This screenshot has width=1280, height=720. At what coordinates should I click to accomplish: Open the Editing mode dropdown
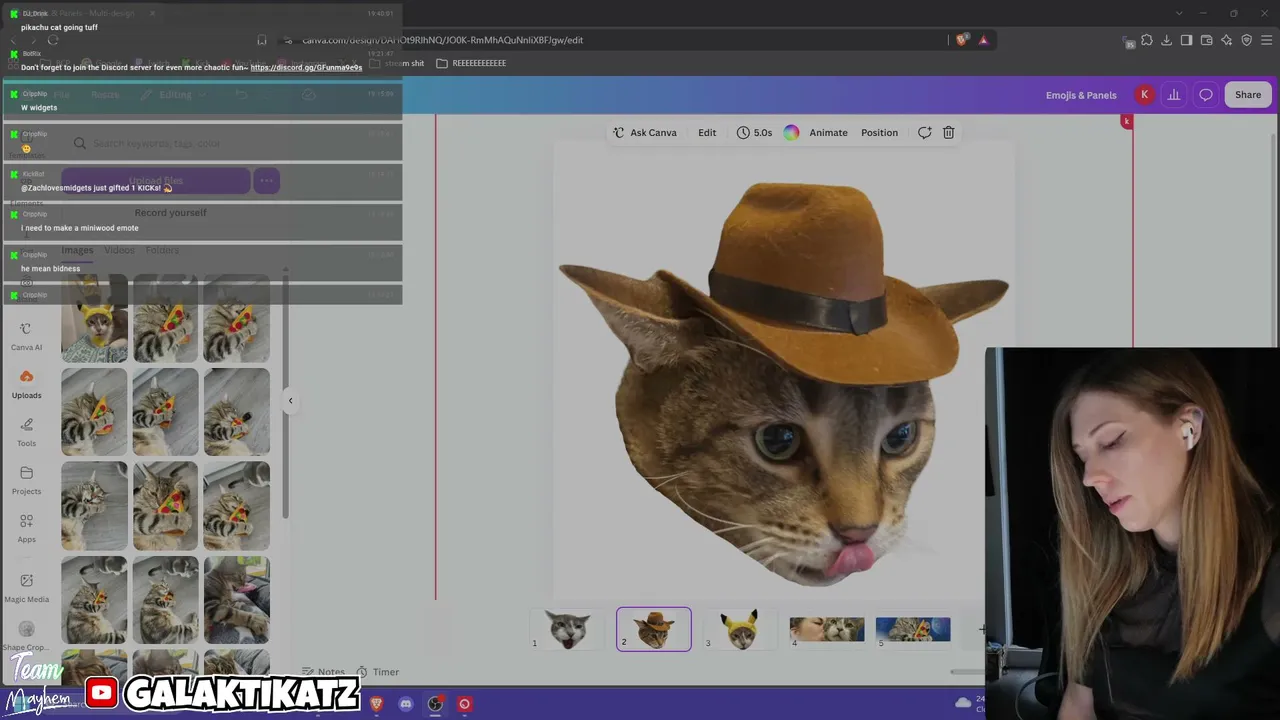[174, 95]
